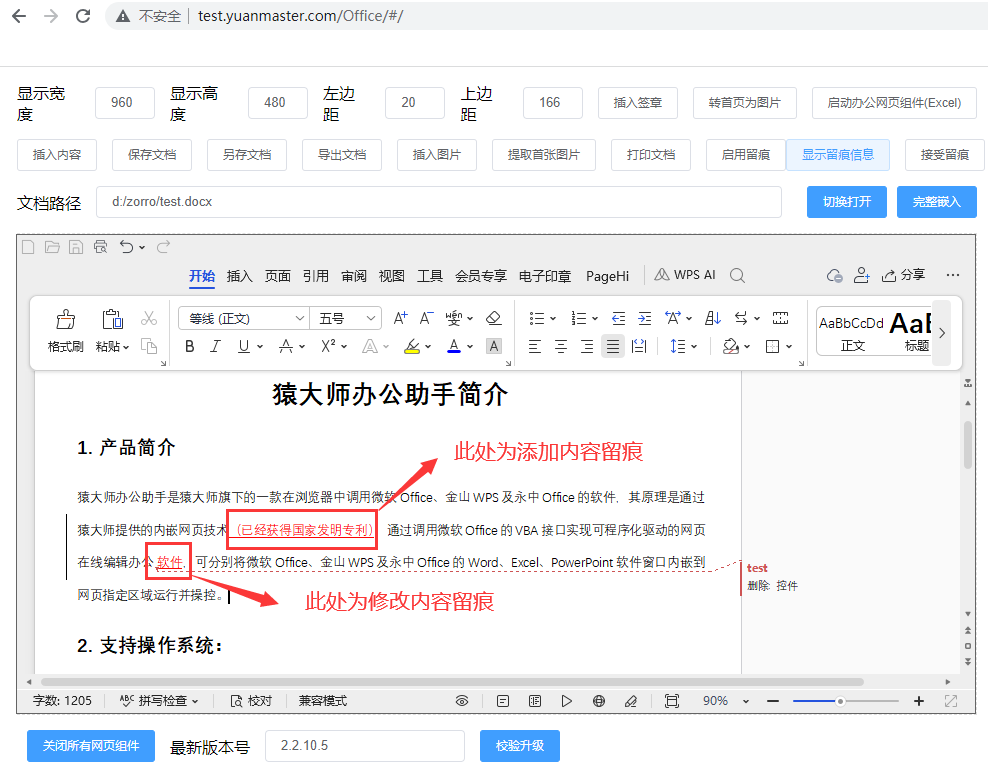Switch to the 引用 ribbon tab

pos(316,276)
